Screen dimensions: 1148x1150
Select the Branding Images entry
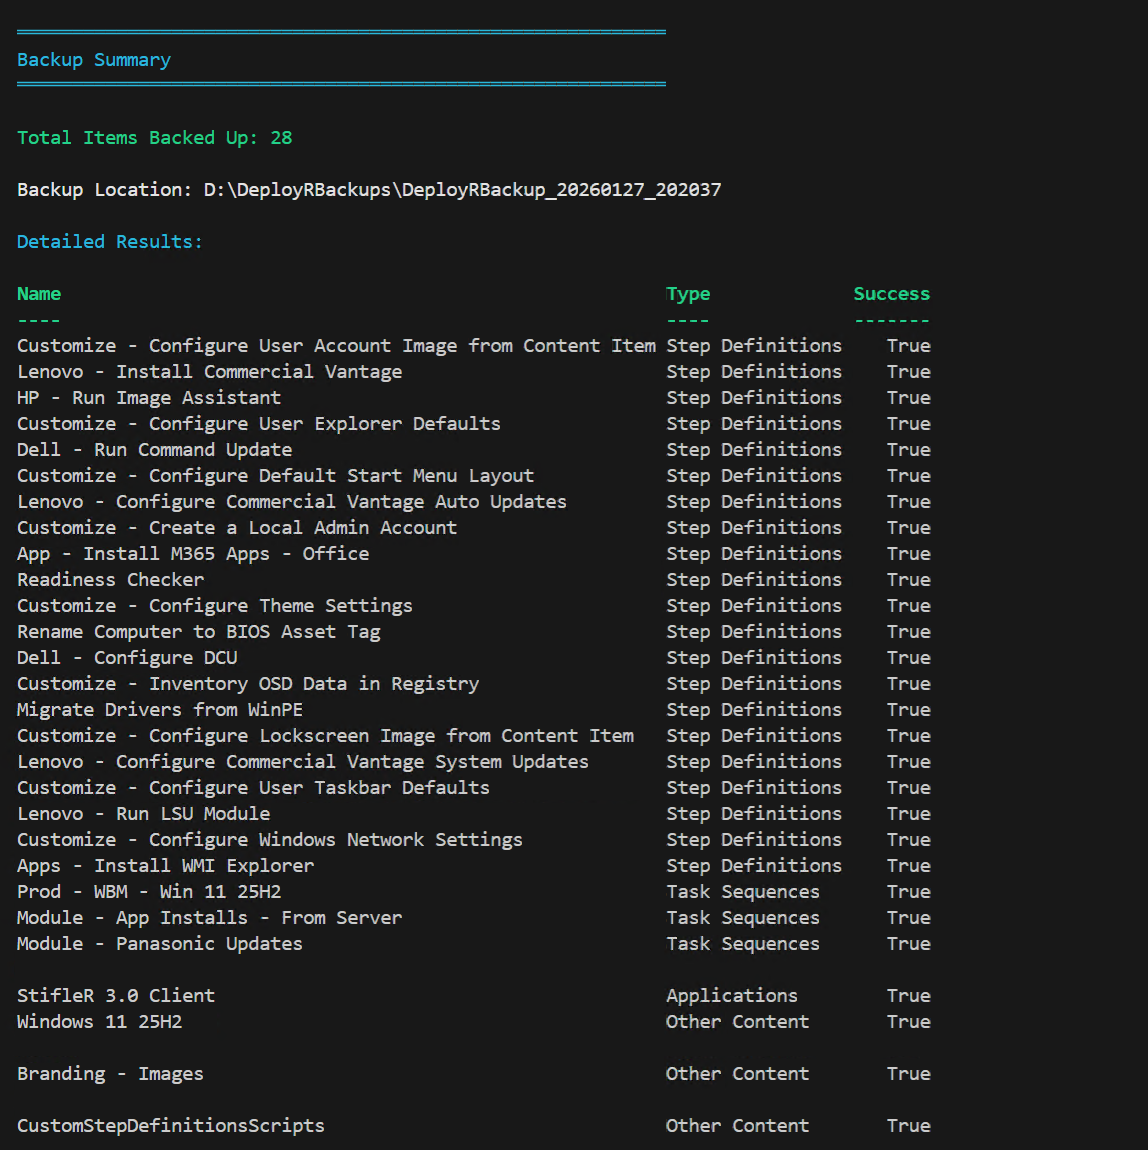pyautogui.click(x=110, y=1074)
